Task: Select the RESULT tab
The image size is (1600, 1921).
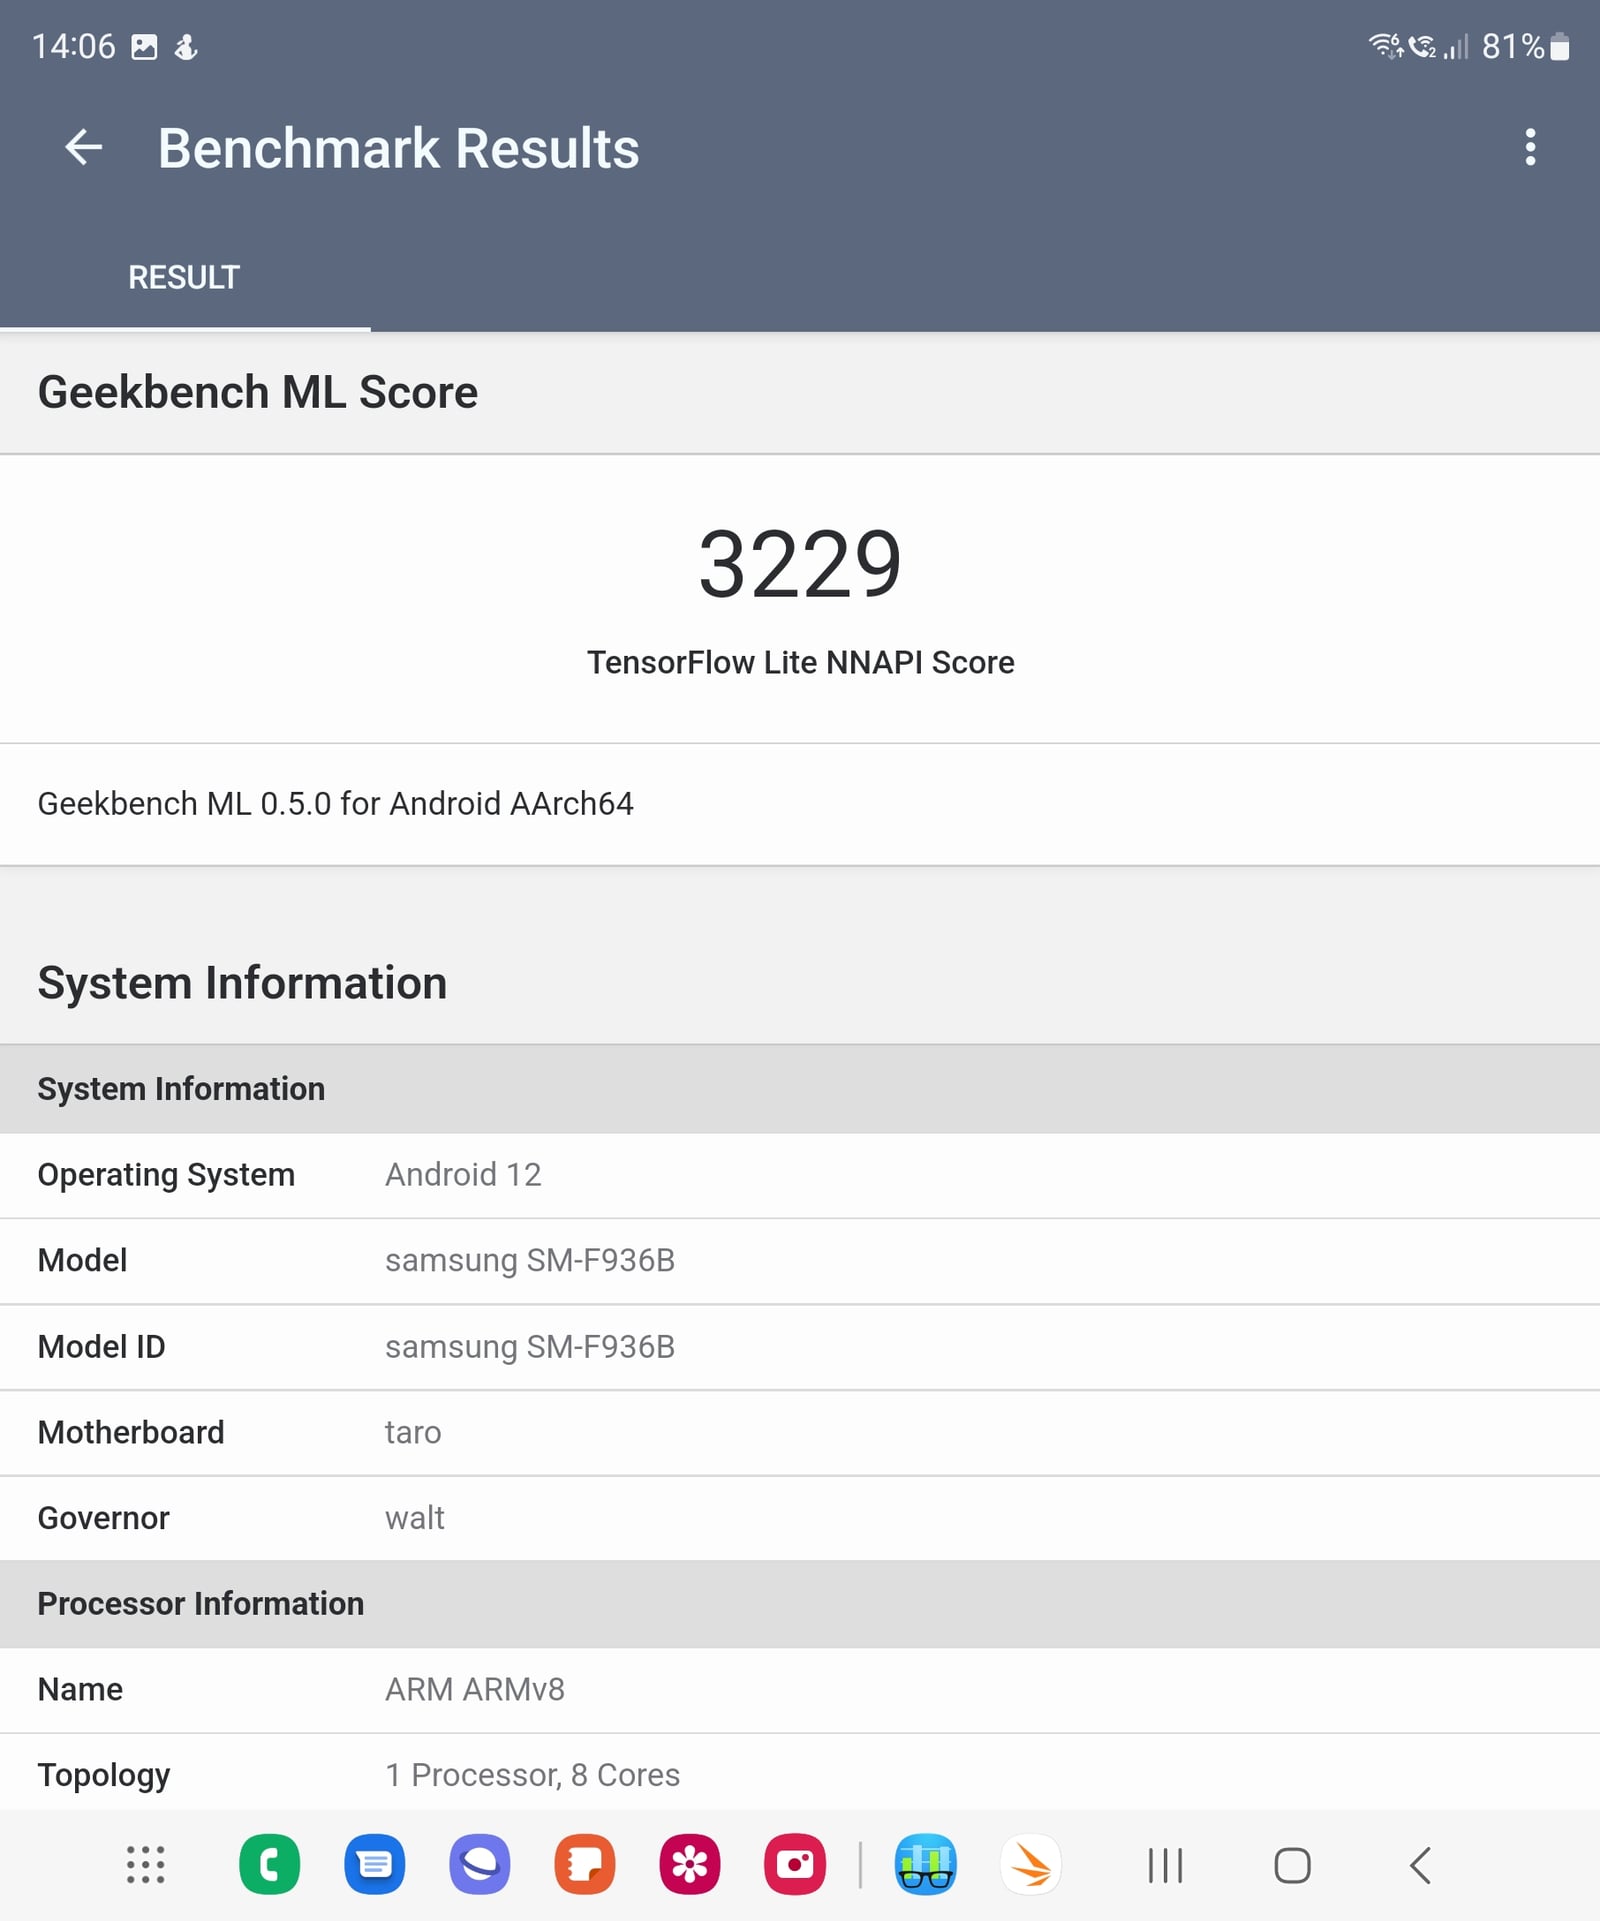Action: pyautogui.click(x=184, y=278)
